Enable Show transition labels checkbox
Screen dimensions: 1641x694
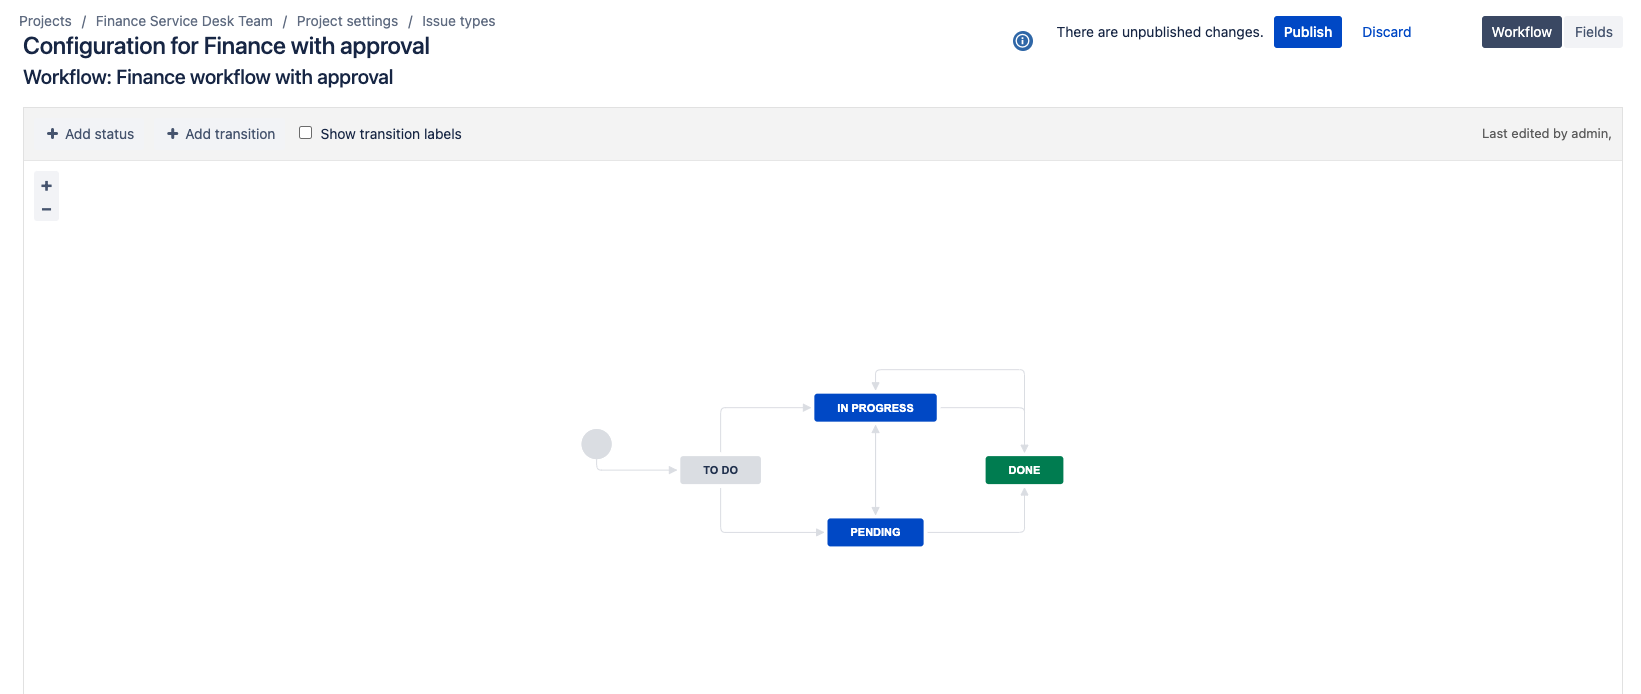pyautogui.click(x=305, y=133)
